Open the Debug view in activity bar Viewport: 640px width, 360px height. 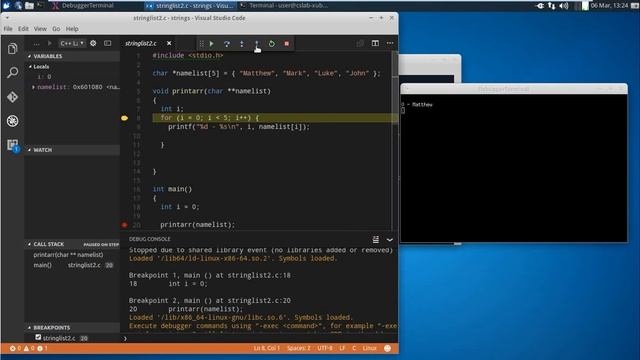click(x=13, y=121)
